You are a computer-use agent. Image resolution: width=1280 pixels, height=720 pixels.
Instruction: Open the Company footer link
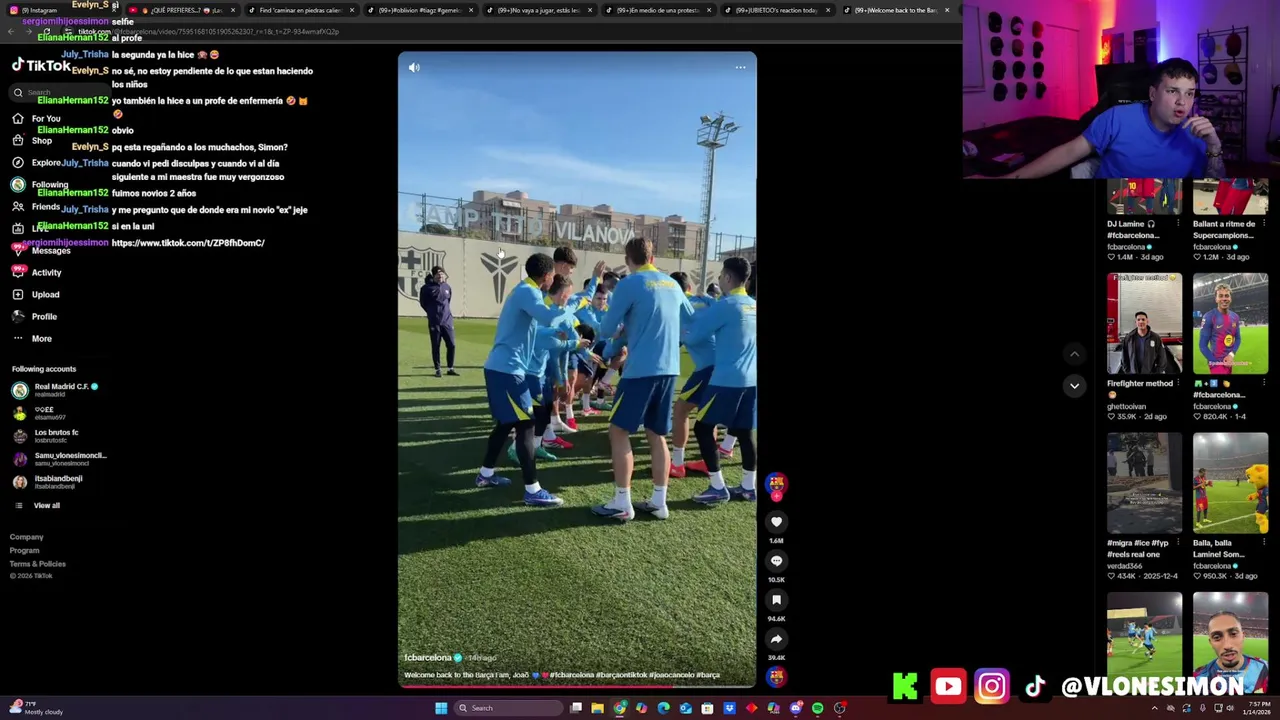(x=27, y=537)
